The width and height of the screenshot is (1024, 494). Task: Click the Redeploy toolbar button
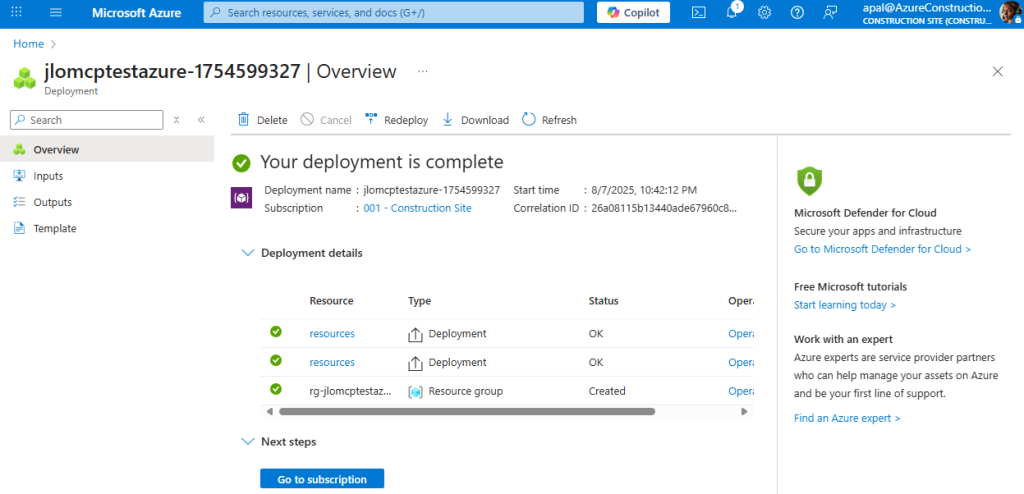pyautogui.click(x=396, y=120)
